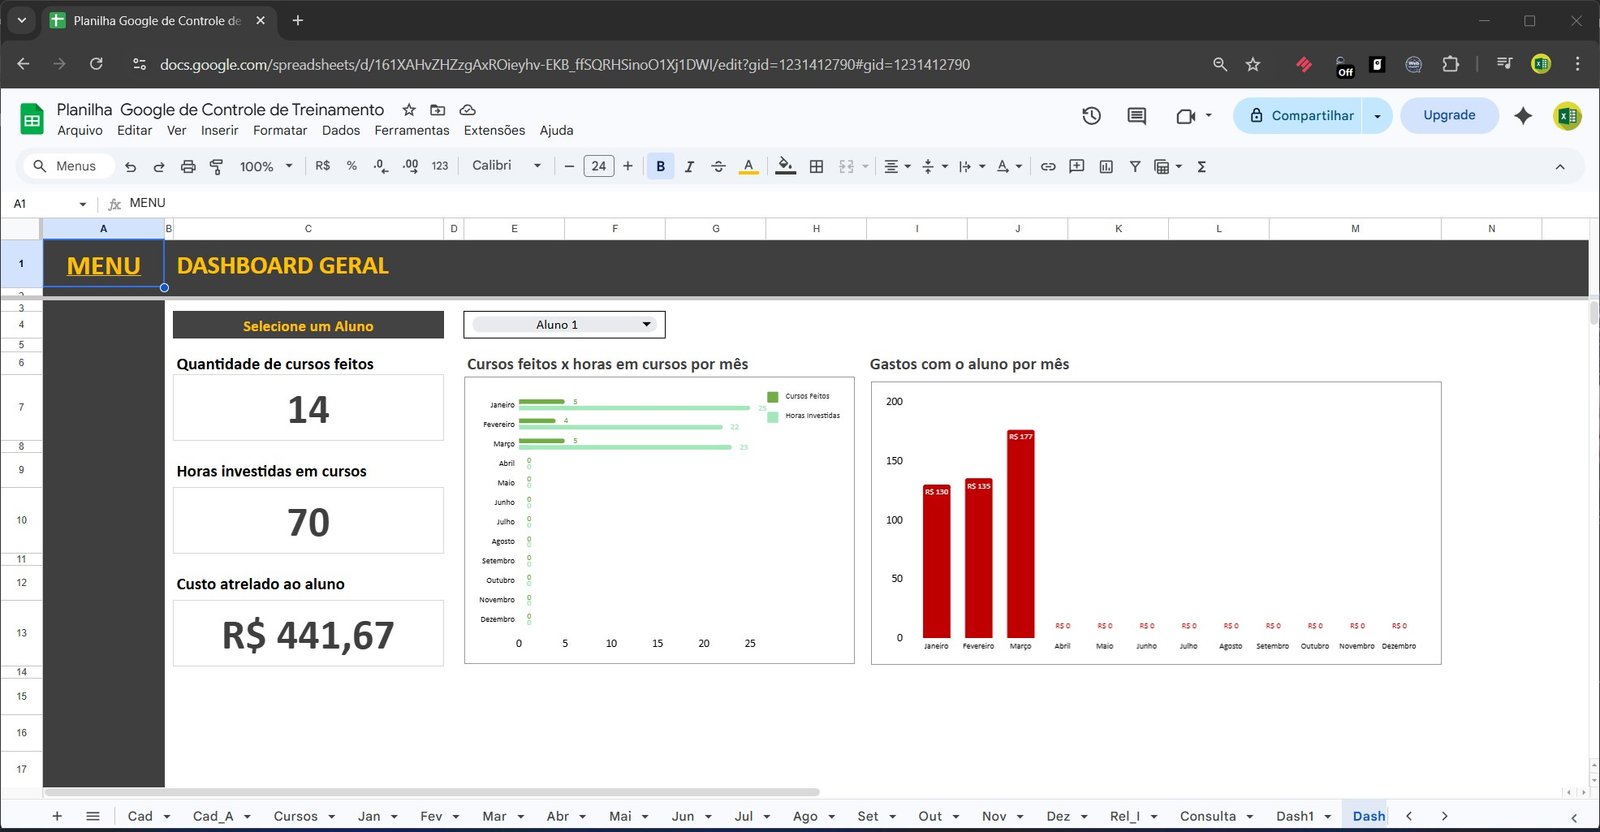Open a new browser tab
1600x832 pixels.
(x=298, y=20)
